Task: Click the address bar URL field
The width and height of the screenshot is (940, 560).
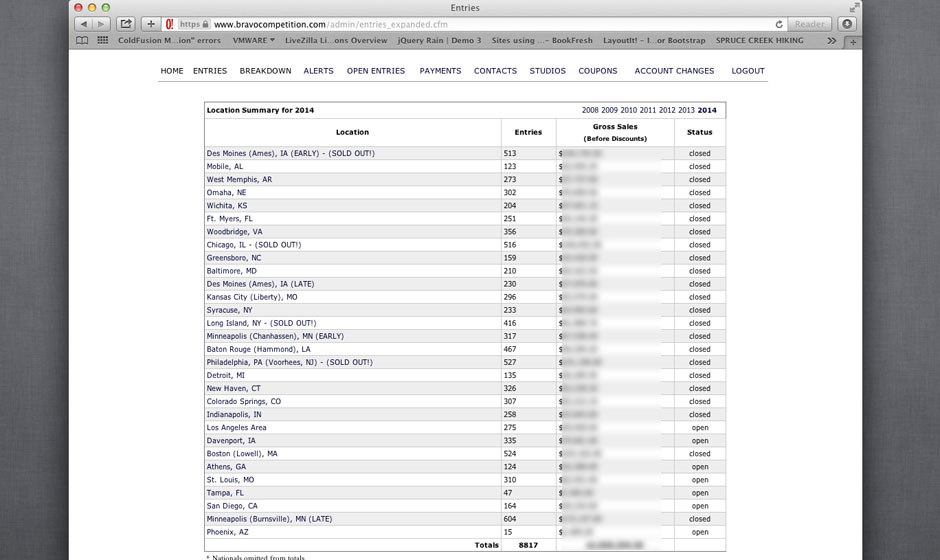Action: (x=476, y=25)
